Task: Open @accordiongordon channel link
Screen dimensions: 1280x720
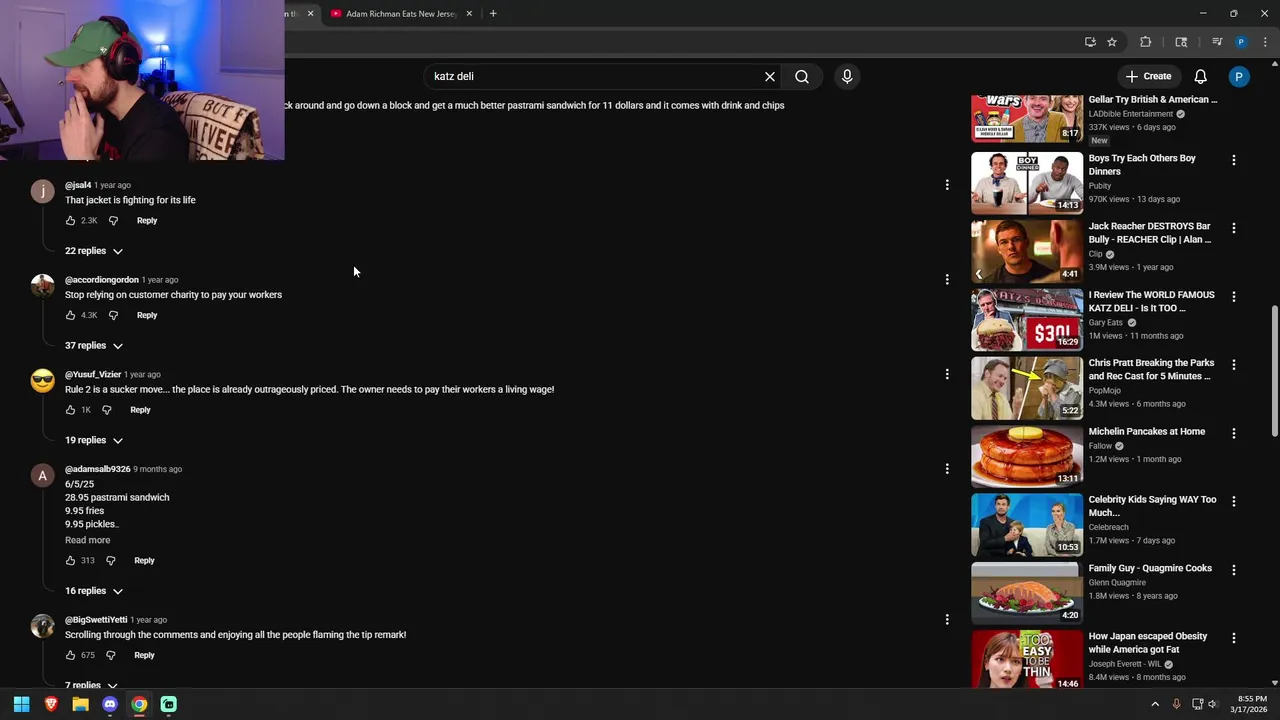Action: pyautogui.click(x=102, y=280)
